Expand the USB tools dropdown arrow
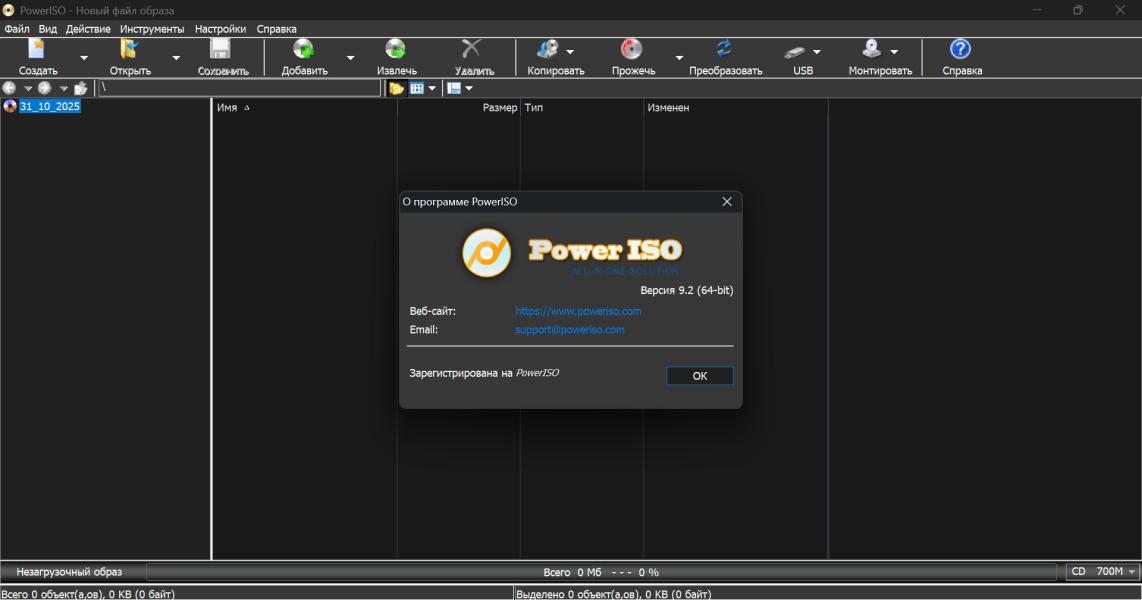Screen dimensions: 1142x600 point(817,52)
